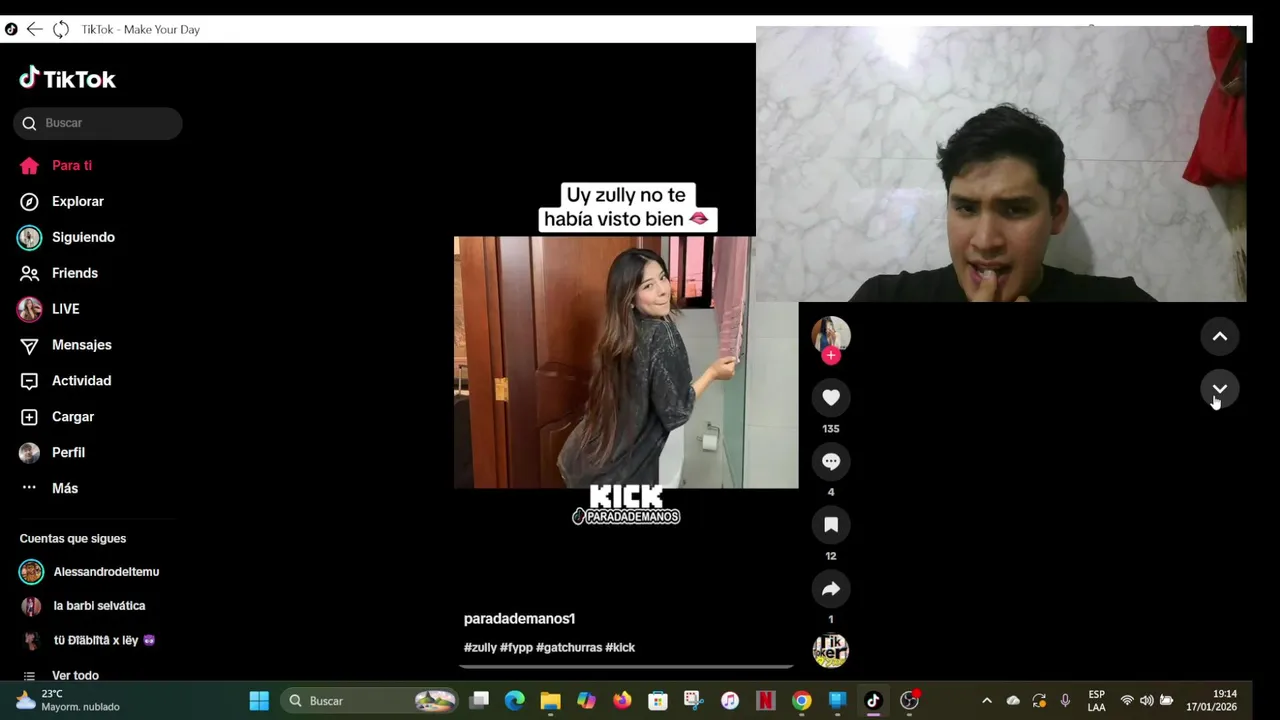Expand the Más options menu
Screen dimensions: 1280x720
(x=65, y=489)
